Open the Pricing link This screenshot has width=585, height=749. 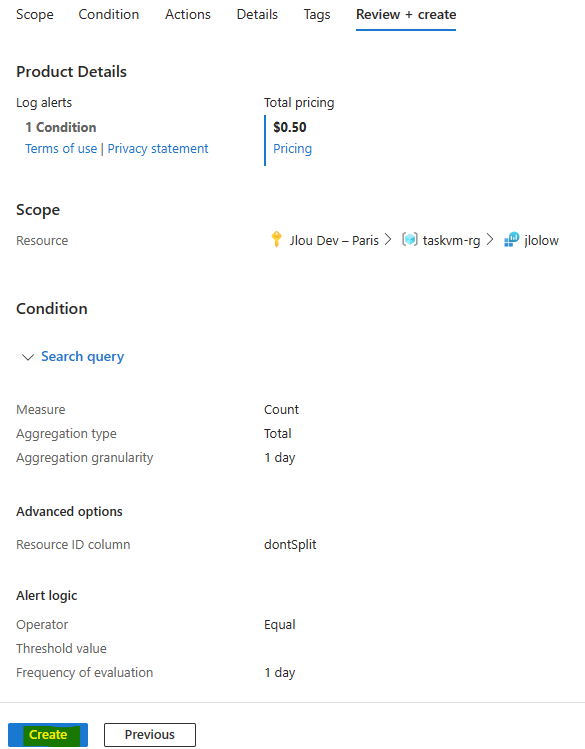coord(292,149)
